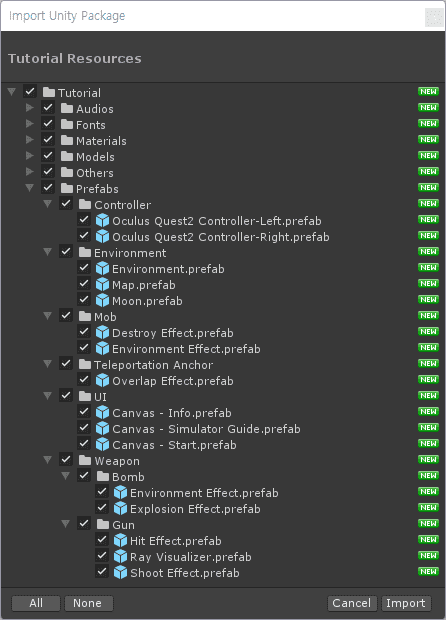Click the Explosion Effect.prefab cube icon
The image size is (446, 620).
(120, 508)
